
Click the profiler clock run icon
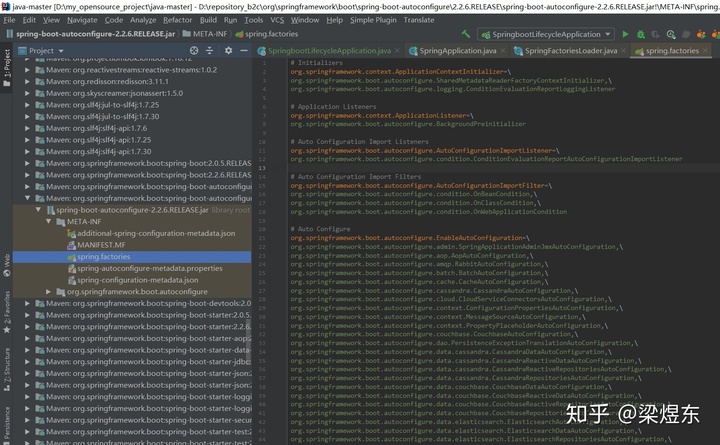(x=671, y=34)
